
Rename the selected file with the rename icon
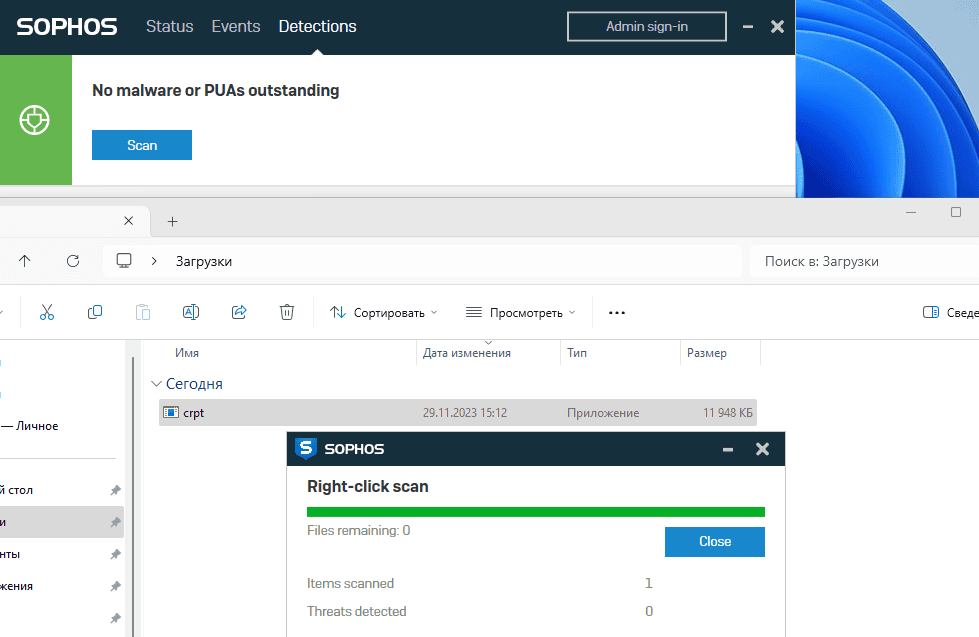[191, 312]
